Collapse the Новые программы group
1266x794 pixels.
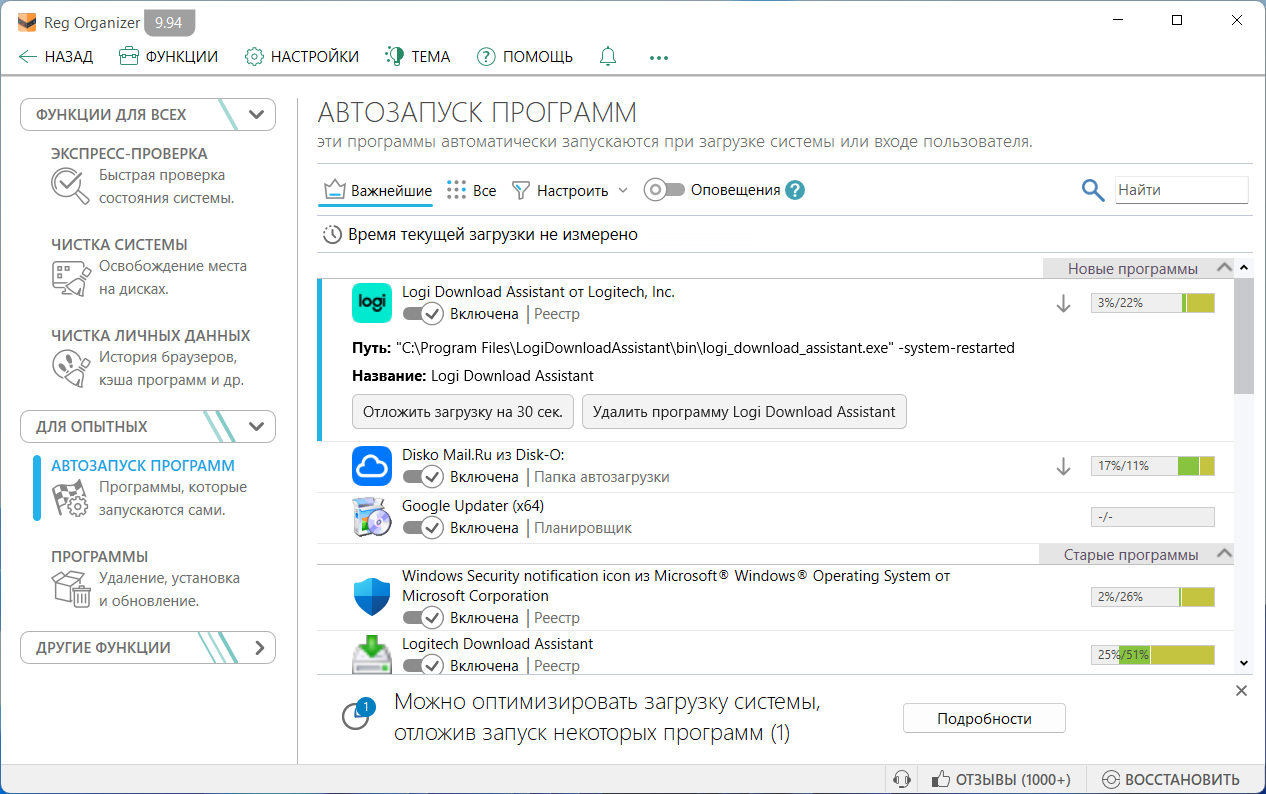click(1138, 268)
